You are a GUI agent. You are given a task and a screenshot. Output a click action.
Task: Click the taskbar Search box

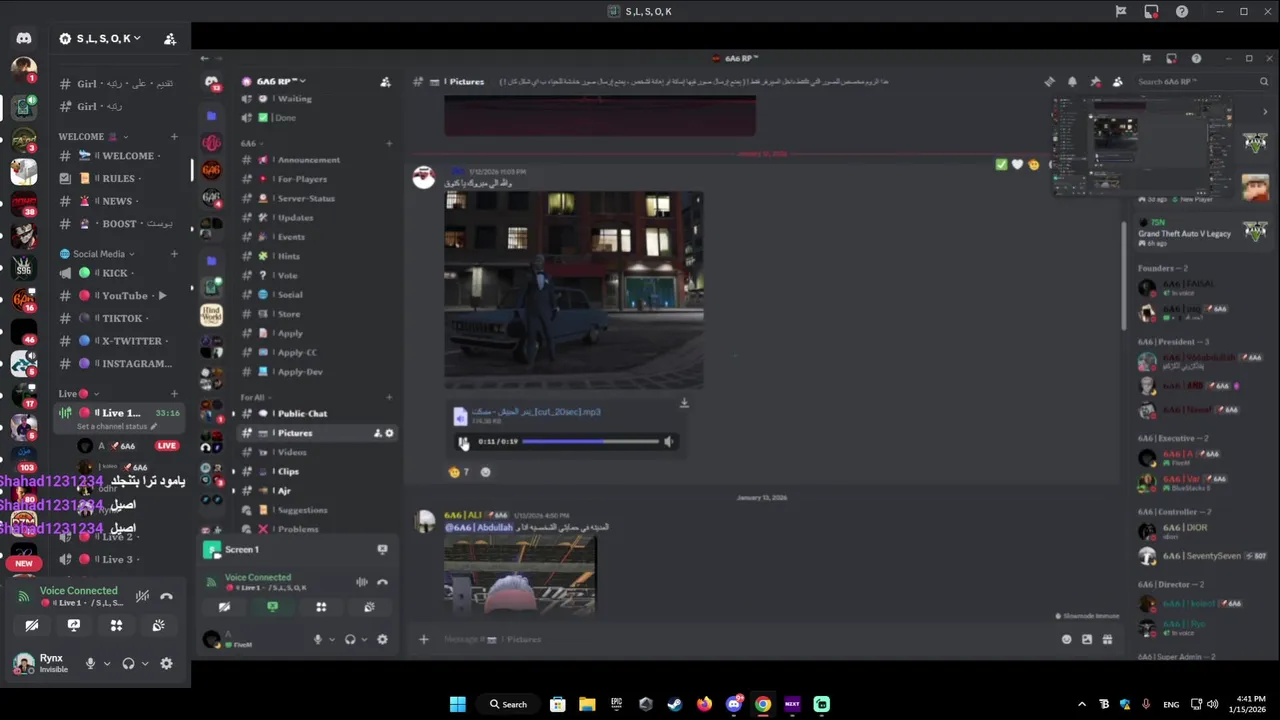tap(508, 704)
